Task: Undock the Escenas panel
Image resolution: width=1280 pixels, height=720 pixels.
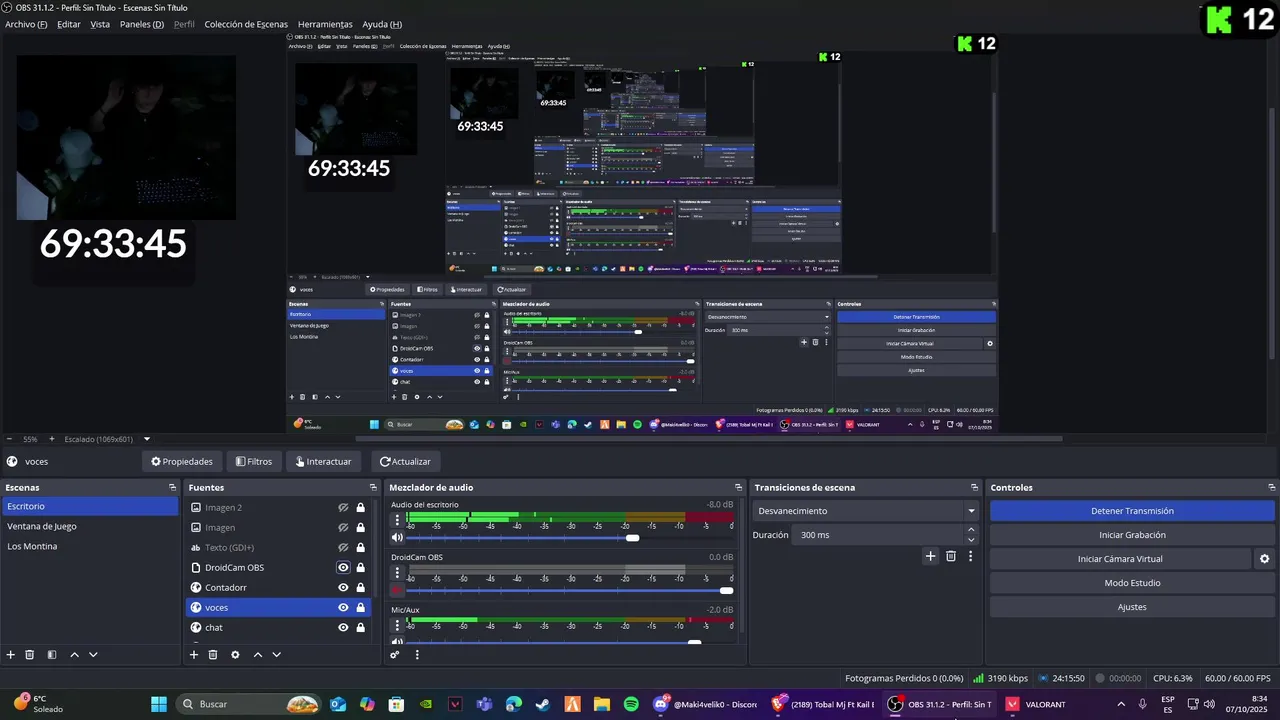Action: pos(172,488)
